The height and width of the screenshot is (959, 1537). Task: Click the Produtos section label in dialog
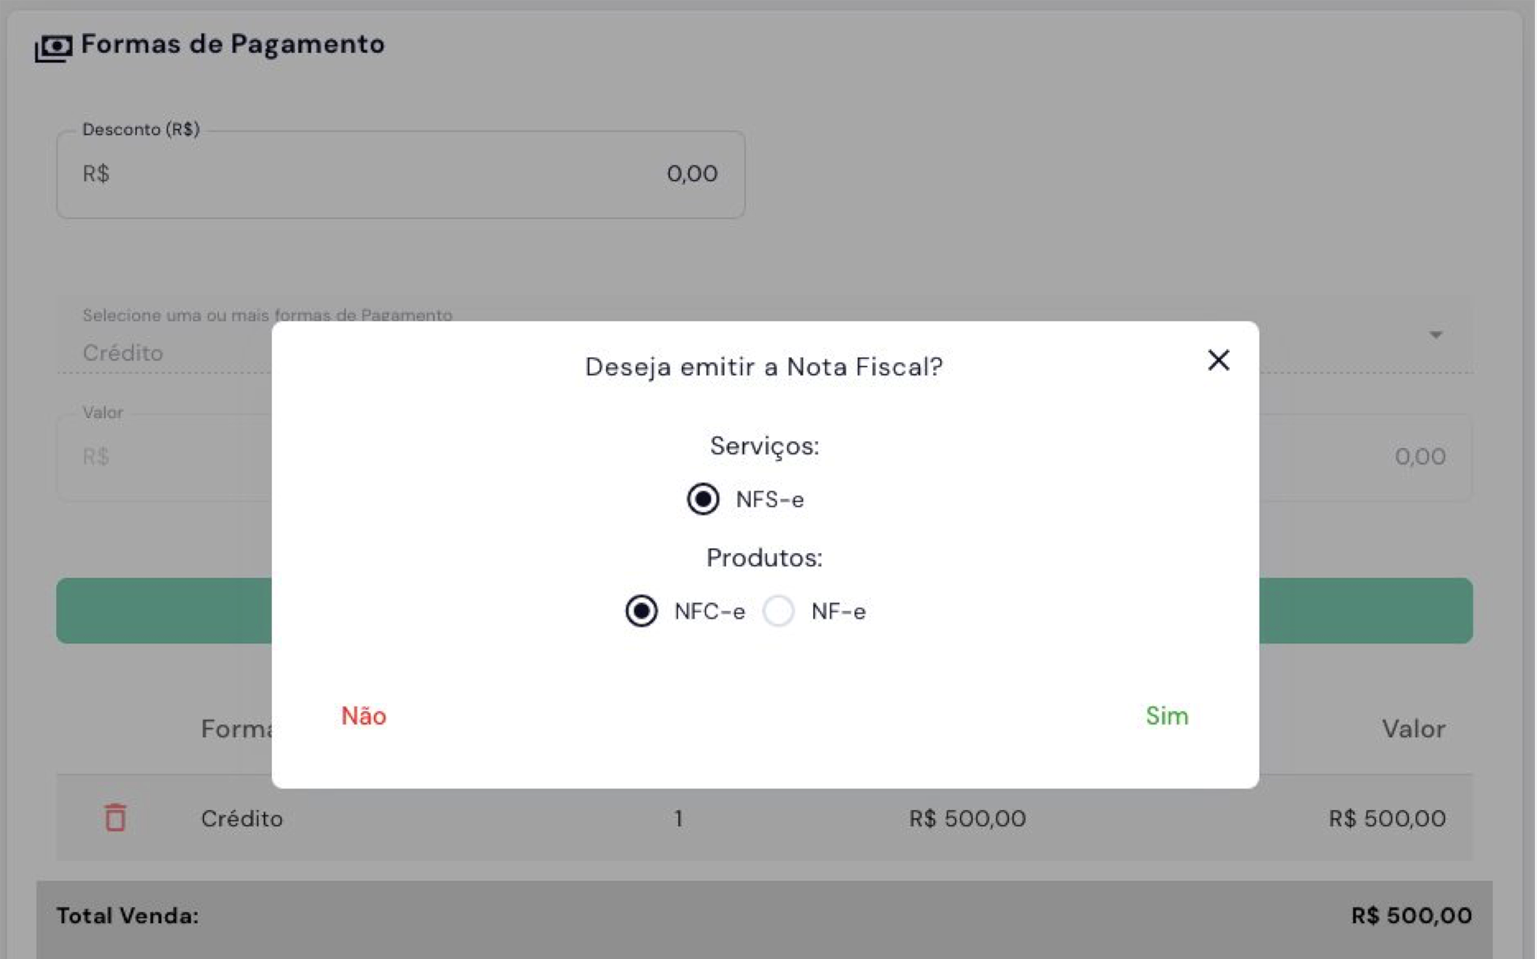coord(764,558)
